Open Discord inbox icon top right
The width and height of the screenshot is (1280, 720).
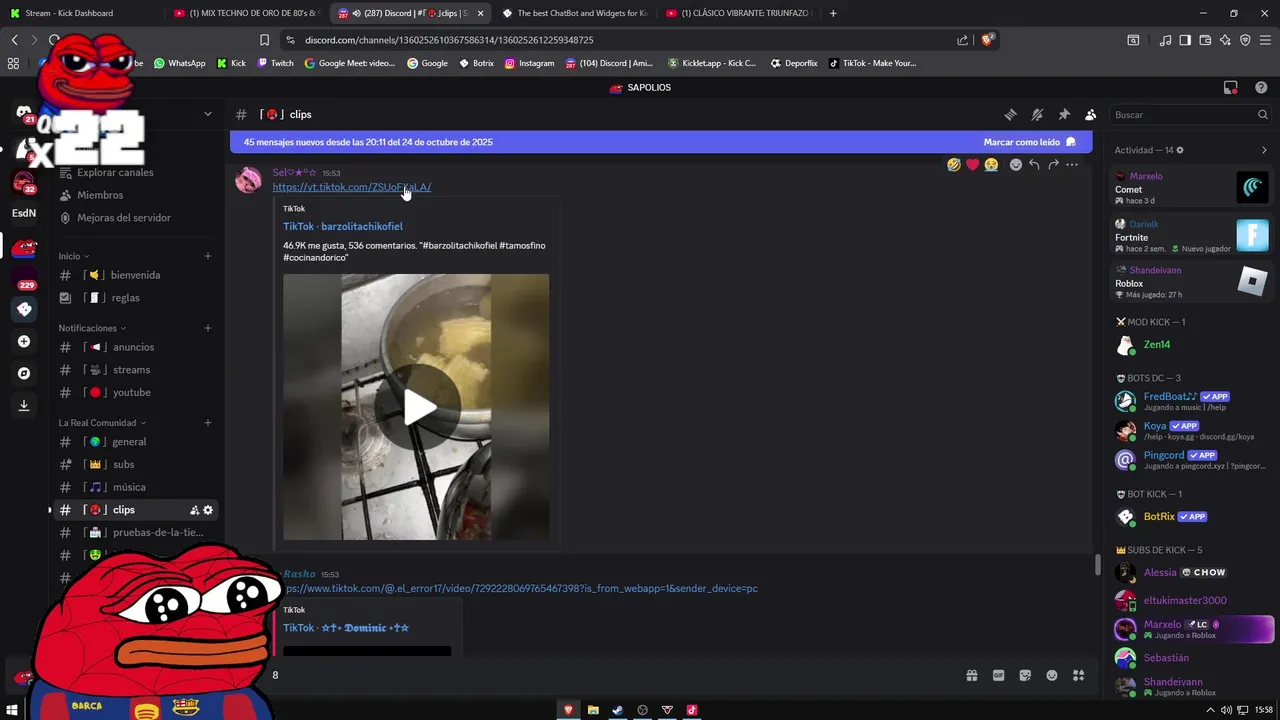(1231, 88)
